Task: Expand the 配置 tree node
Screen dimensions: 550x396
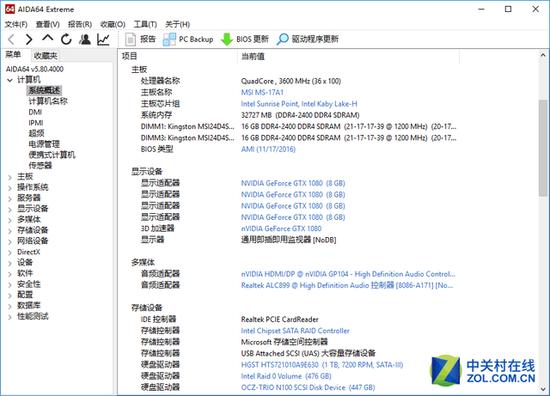Action: tap(10, 295)
